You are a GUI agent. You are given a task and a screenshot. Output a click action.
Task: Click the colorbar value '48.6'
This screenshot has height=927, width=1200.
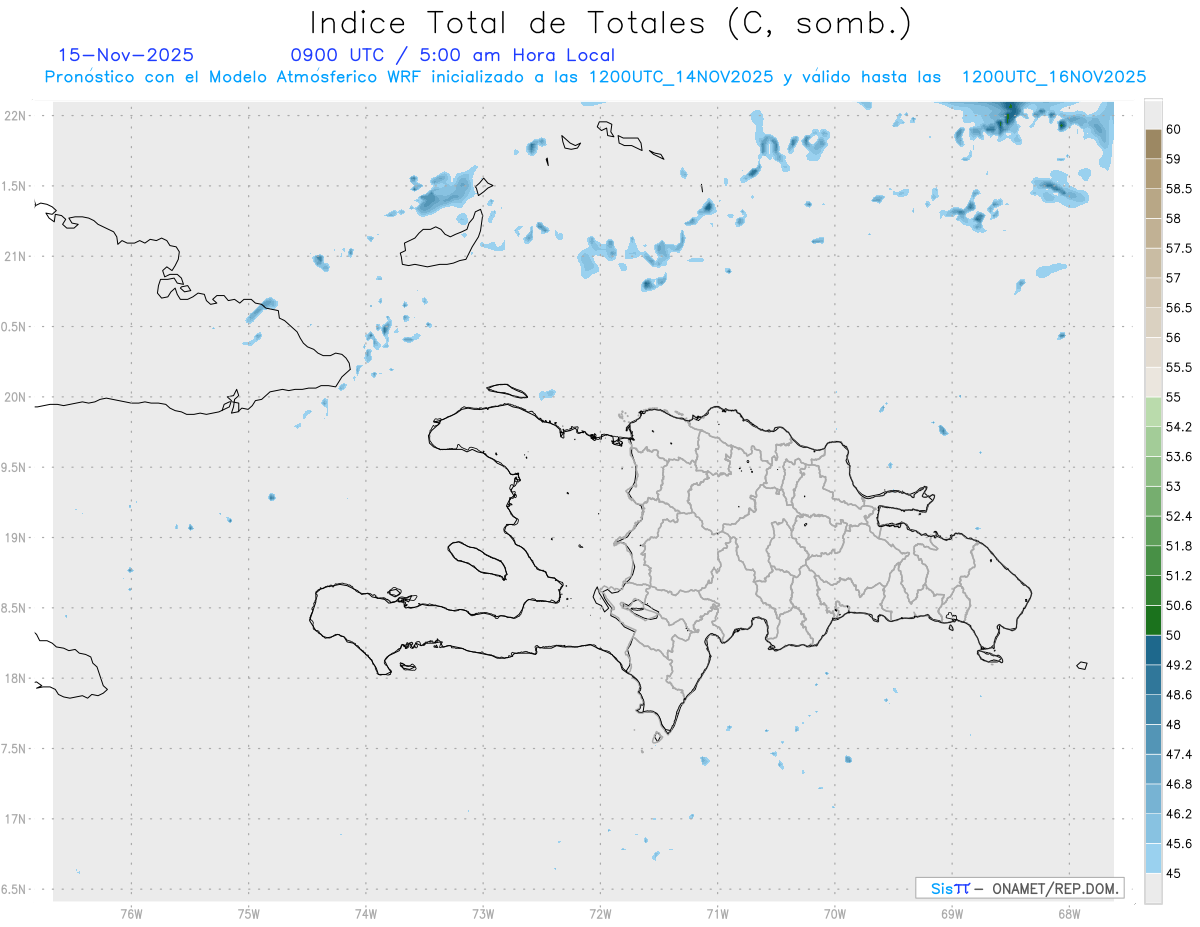tap(1178, 695)
